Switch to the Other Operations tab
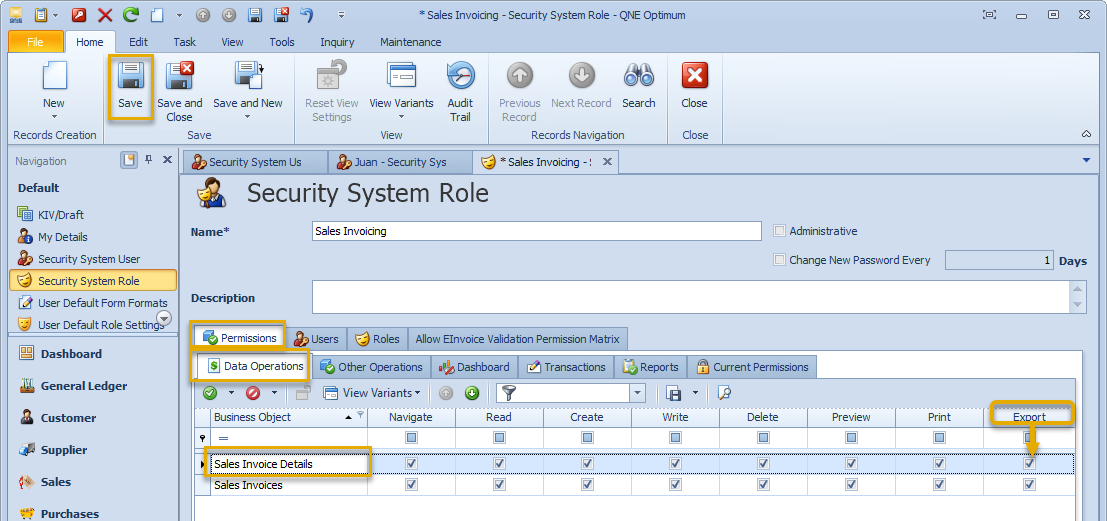Viewport: 1107px width, 521px height. [371, 367]
